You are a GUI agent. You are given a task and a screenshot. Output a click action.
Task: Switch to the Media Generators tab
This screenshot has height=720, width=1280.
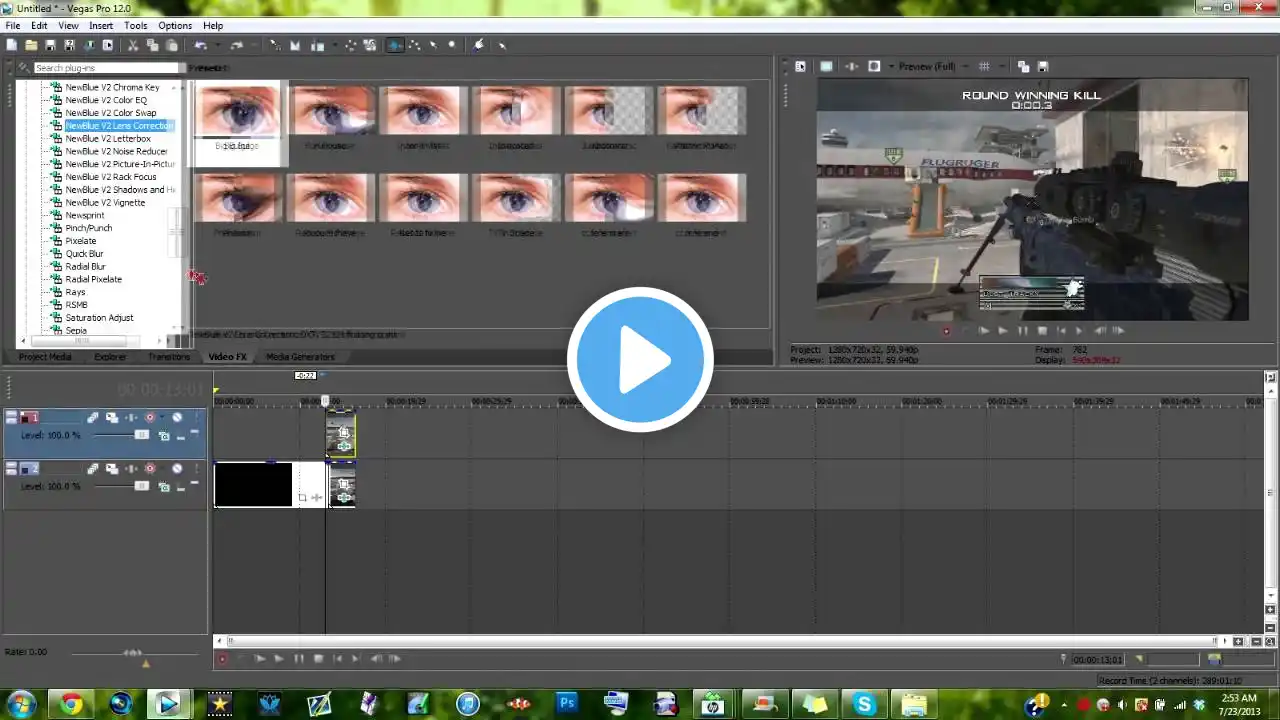300,357
